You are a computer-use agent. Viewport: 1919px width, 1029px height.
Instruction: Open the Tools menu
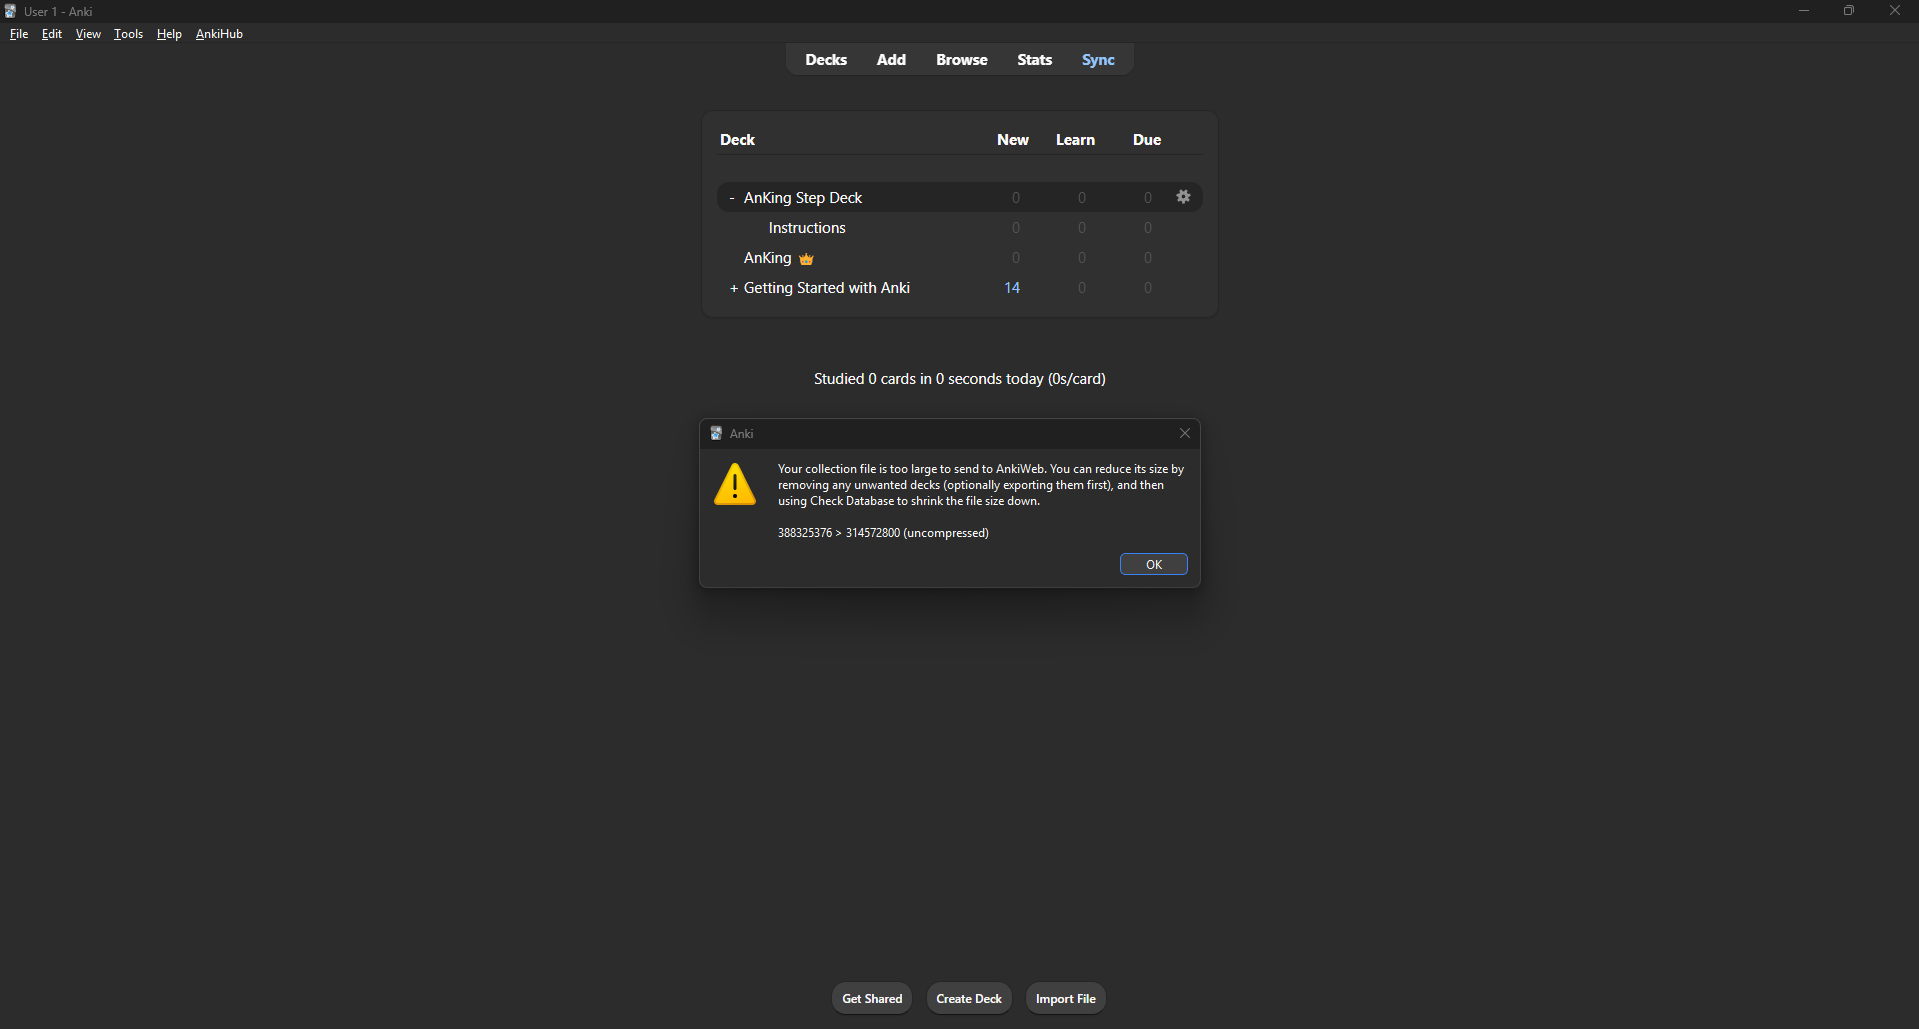click(x=128, y=34)
